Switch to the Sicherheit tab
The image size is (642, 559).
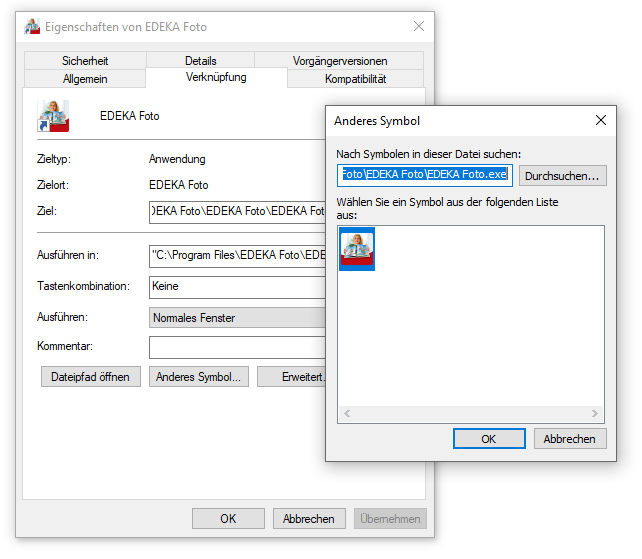85,61
